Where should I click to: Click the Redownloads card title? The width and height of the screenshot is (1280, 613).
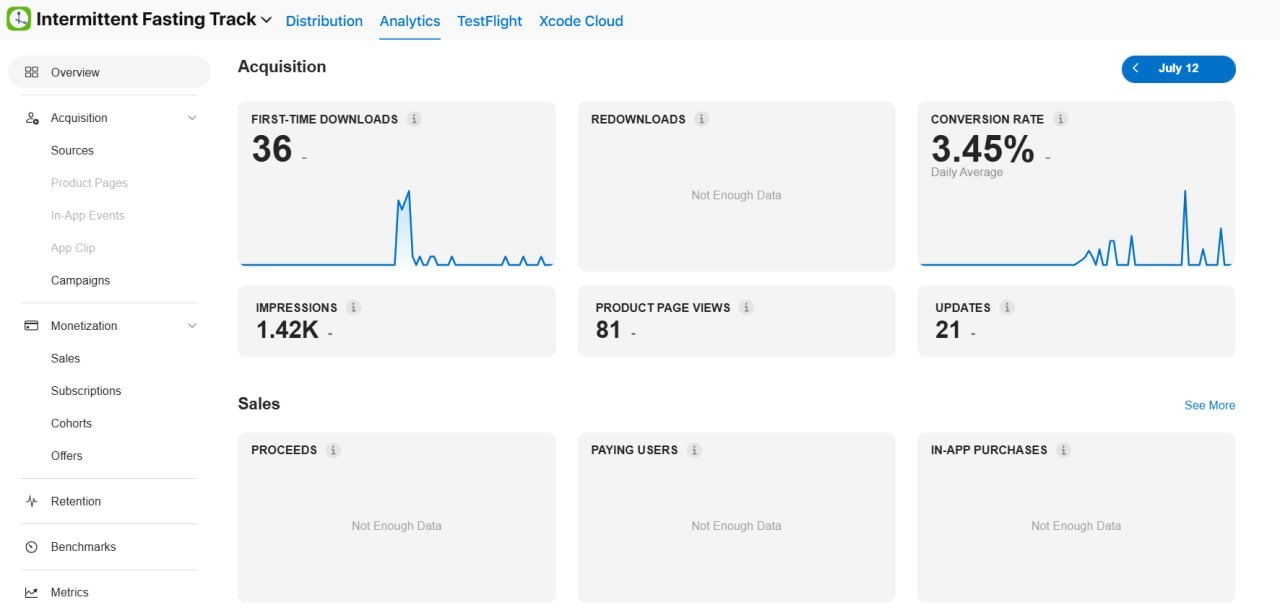click(x=638, y=119)
